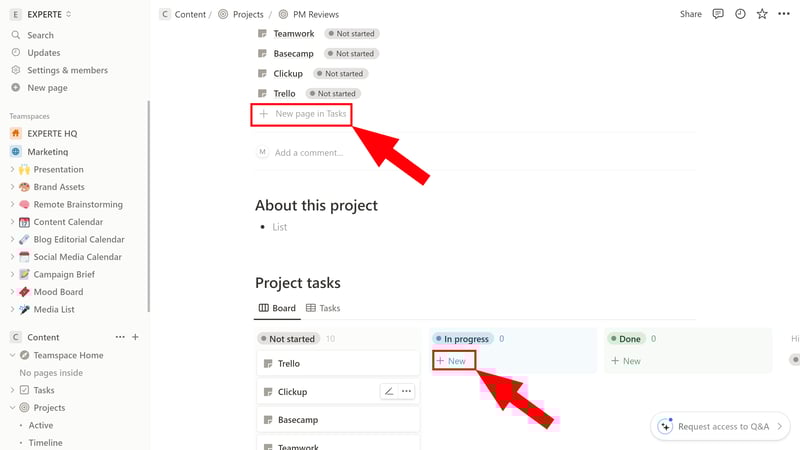Expand the Media List page
Image resolution: width=800 pixels, height=450 pixels.
[12, 309]
